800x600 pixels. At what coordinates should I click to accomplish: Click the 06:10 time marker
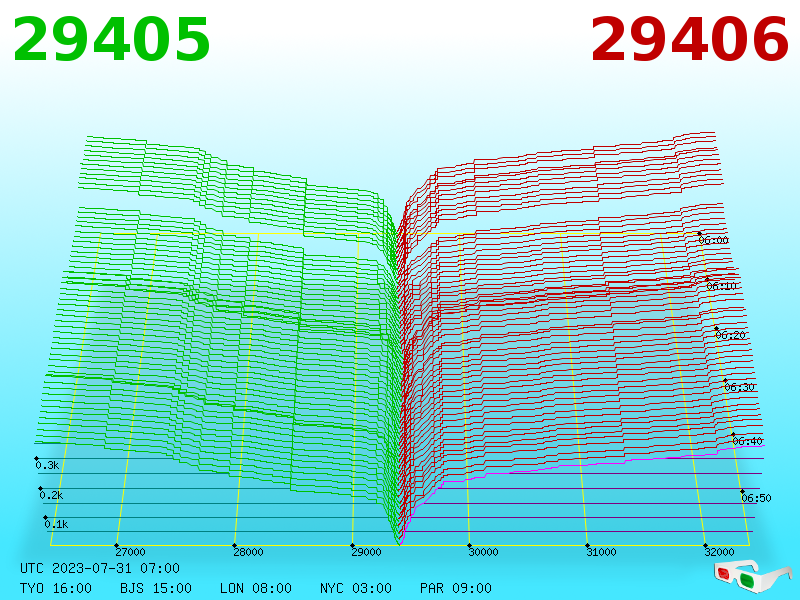point(721,286)
